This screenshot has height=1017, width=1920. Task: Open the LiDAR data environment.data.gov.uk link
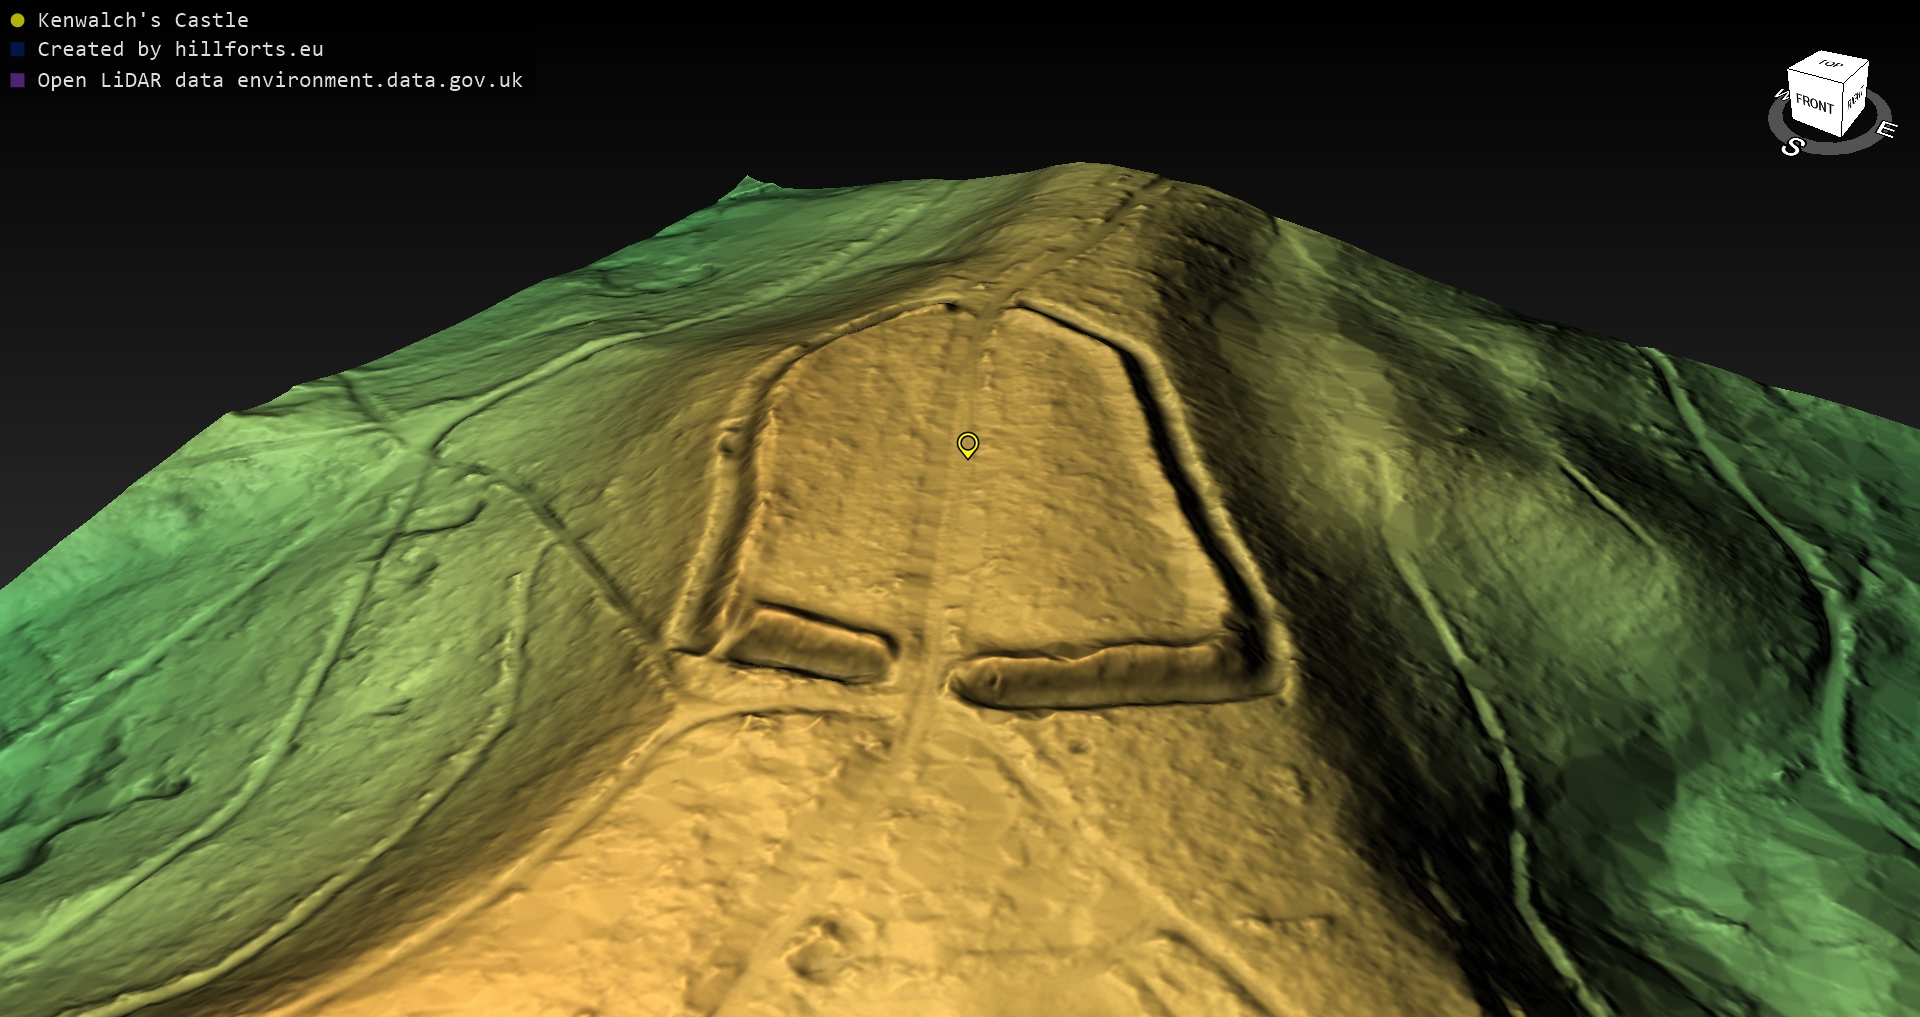tap(280, 80)
